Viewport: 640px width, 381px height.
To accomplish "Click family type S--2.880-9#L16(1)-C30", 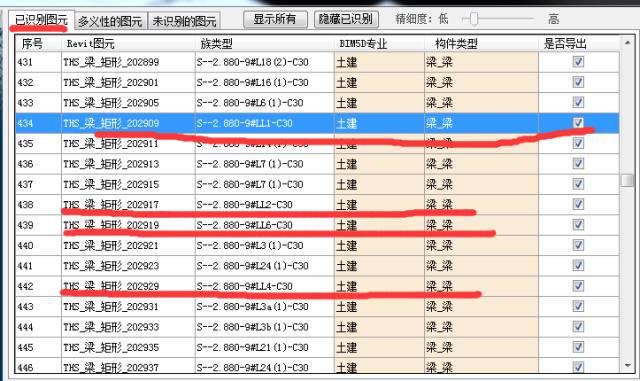I will coord(252,82).
